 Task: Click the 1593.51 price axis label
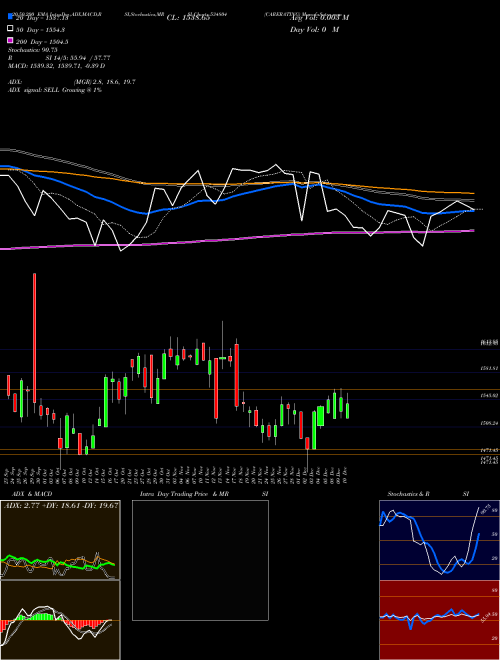tap(489, 368)
